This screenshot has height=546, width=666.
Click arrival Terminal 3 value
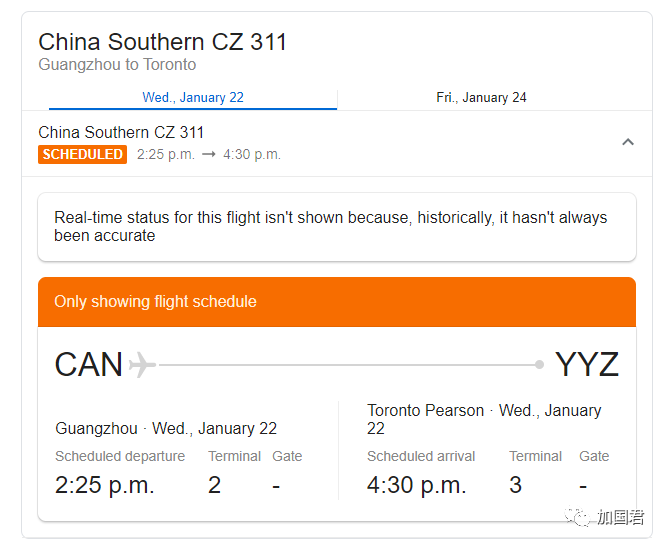515,485
